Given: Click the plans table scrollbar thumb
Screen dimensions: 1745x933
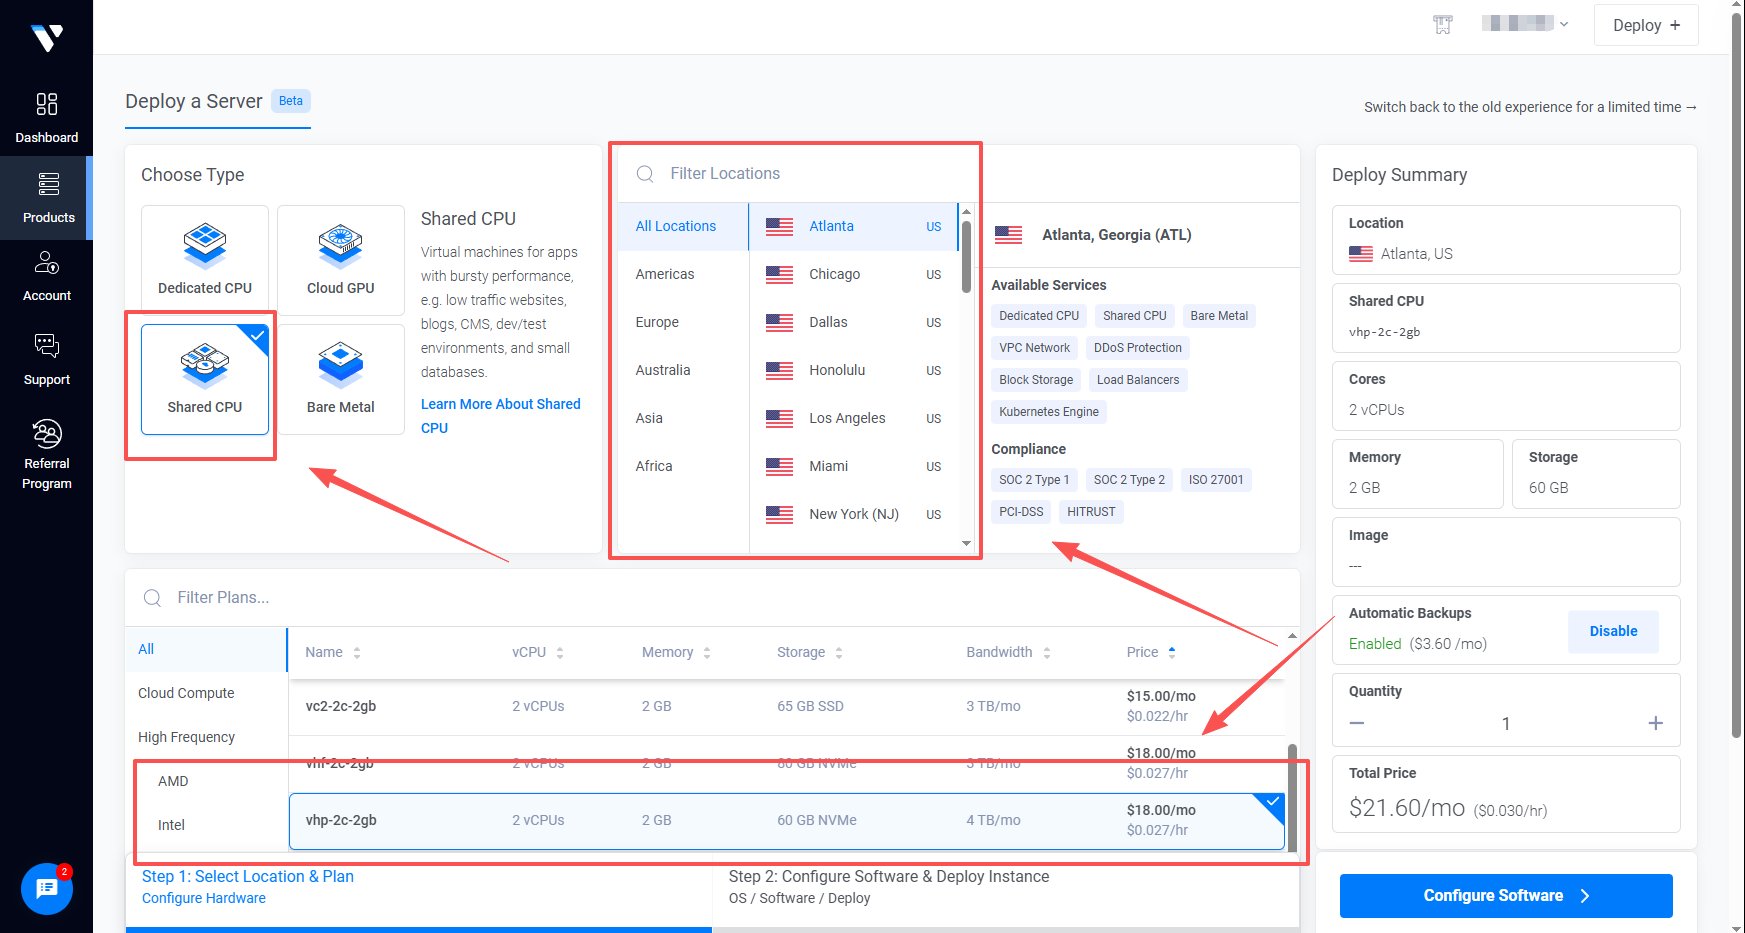Looking at the screenshot, I should [x=1292, y=798].
